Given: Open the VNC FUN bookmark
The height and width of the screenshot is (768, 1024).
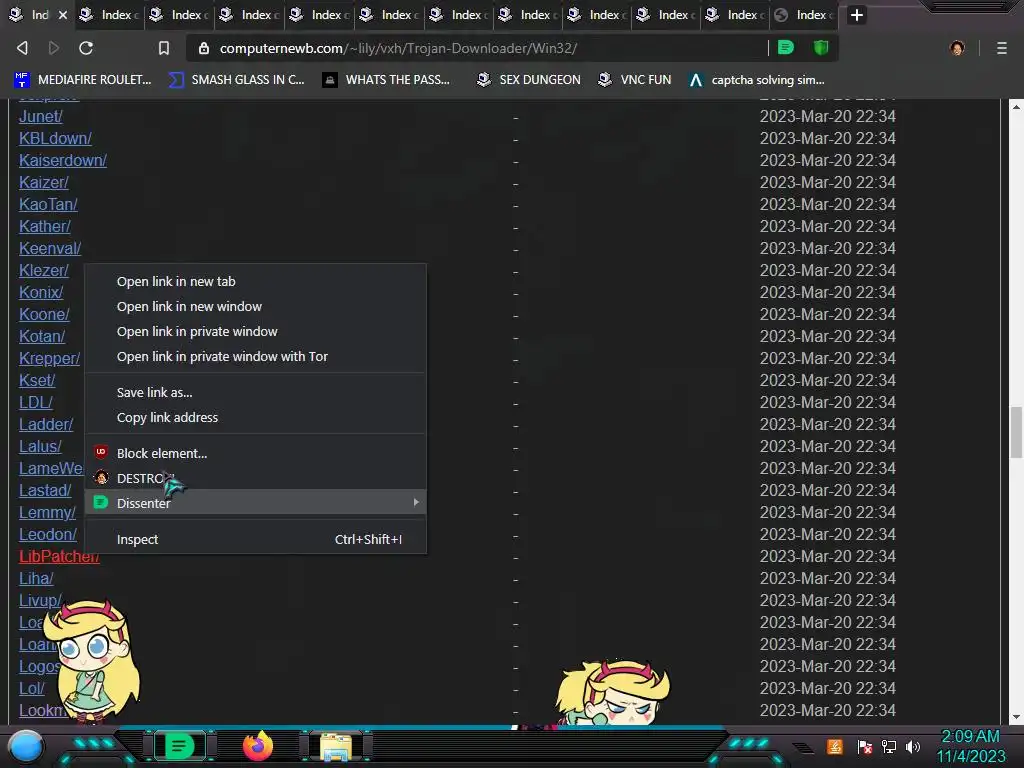Looking at the screenshot, I should 634,80.
